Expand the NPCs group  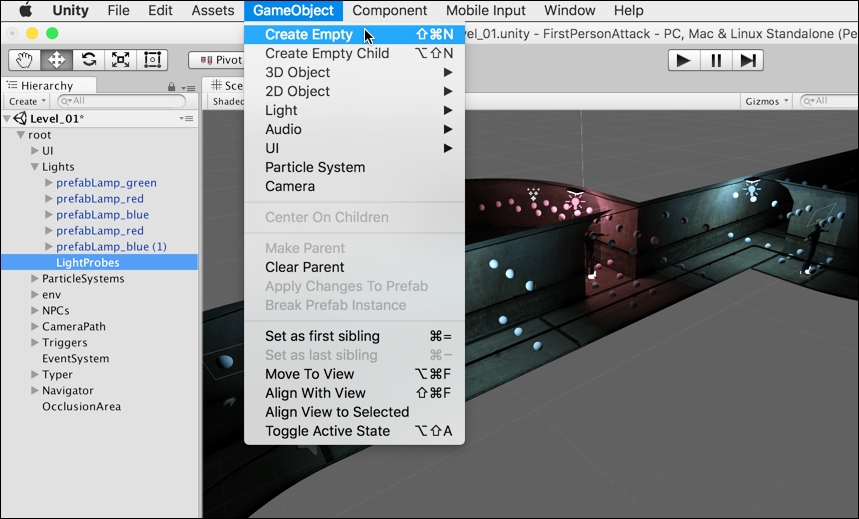(35, 310)
